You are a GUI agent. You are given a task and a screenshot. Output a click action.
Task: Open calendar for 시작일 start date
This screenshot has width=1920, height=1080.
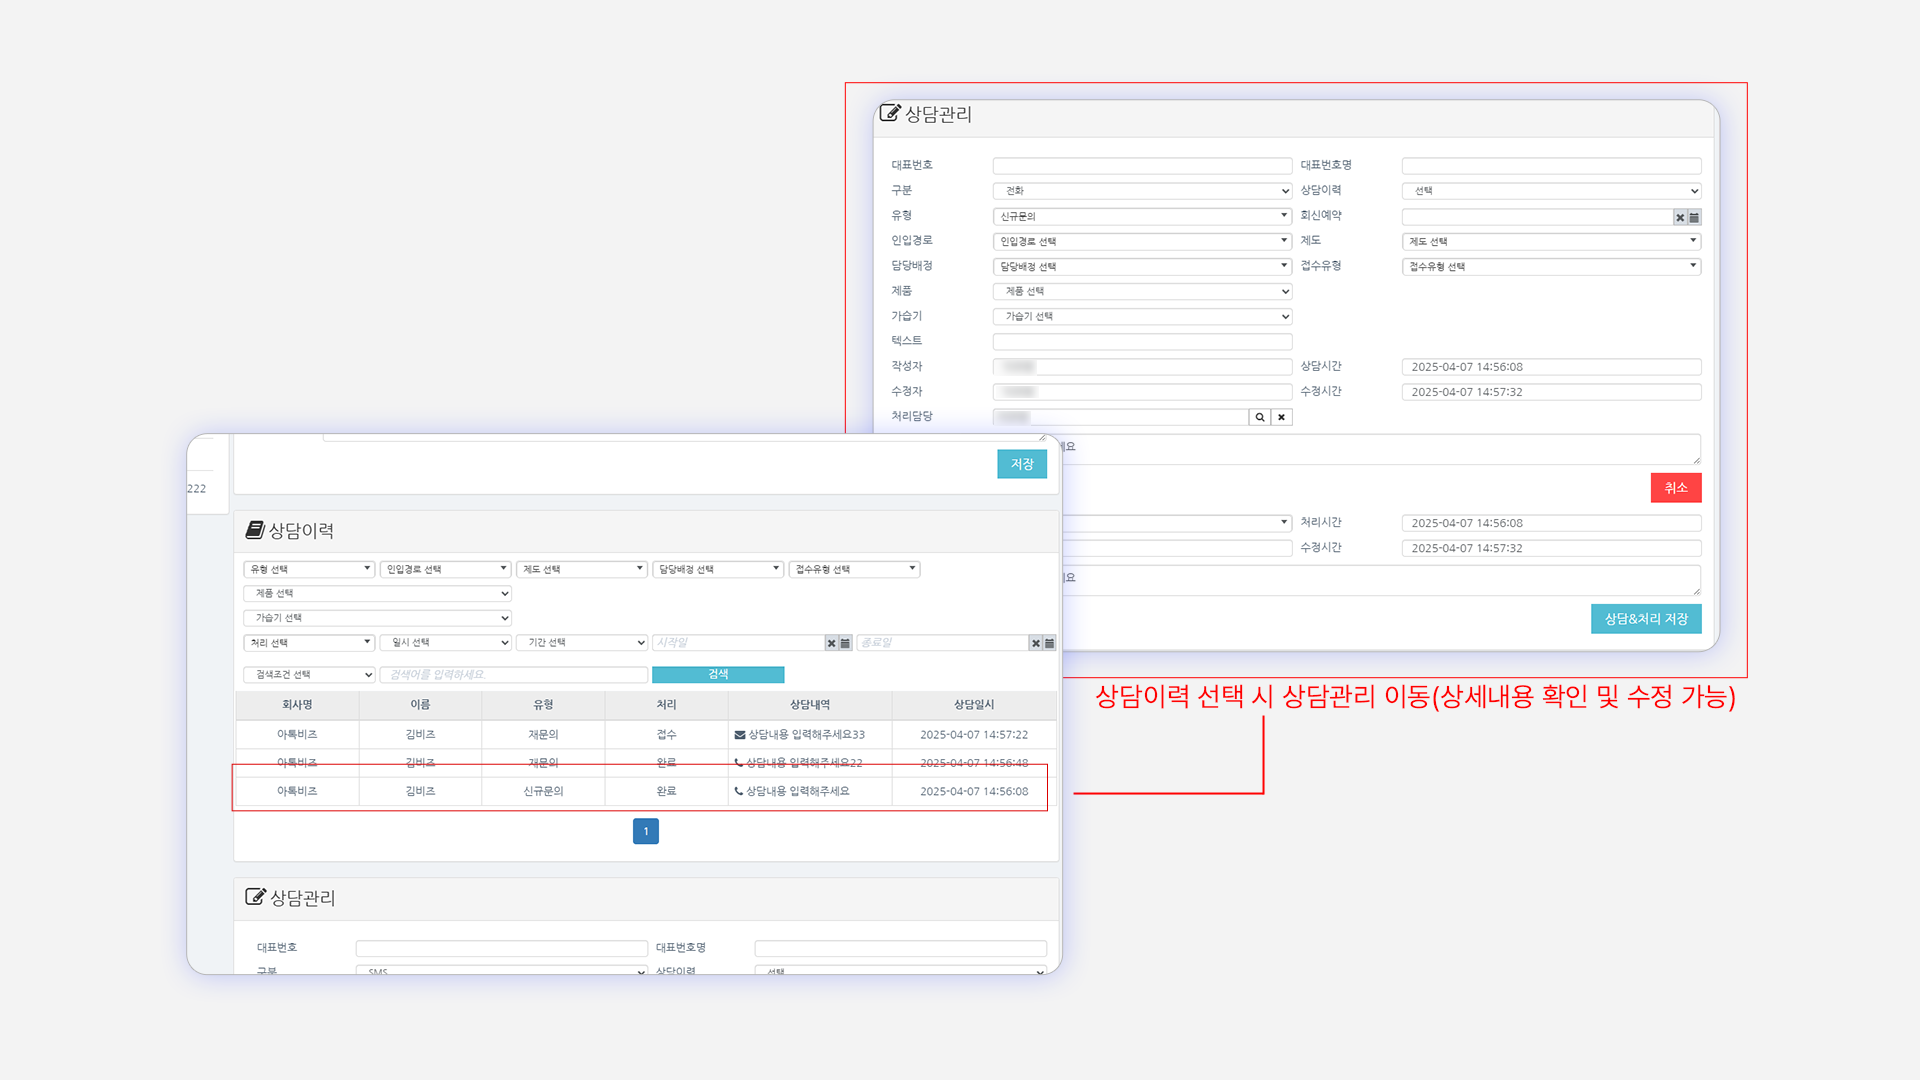coord(845,643)
